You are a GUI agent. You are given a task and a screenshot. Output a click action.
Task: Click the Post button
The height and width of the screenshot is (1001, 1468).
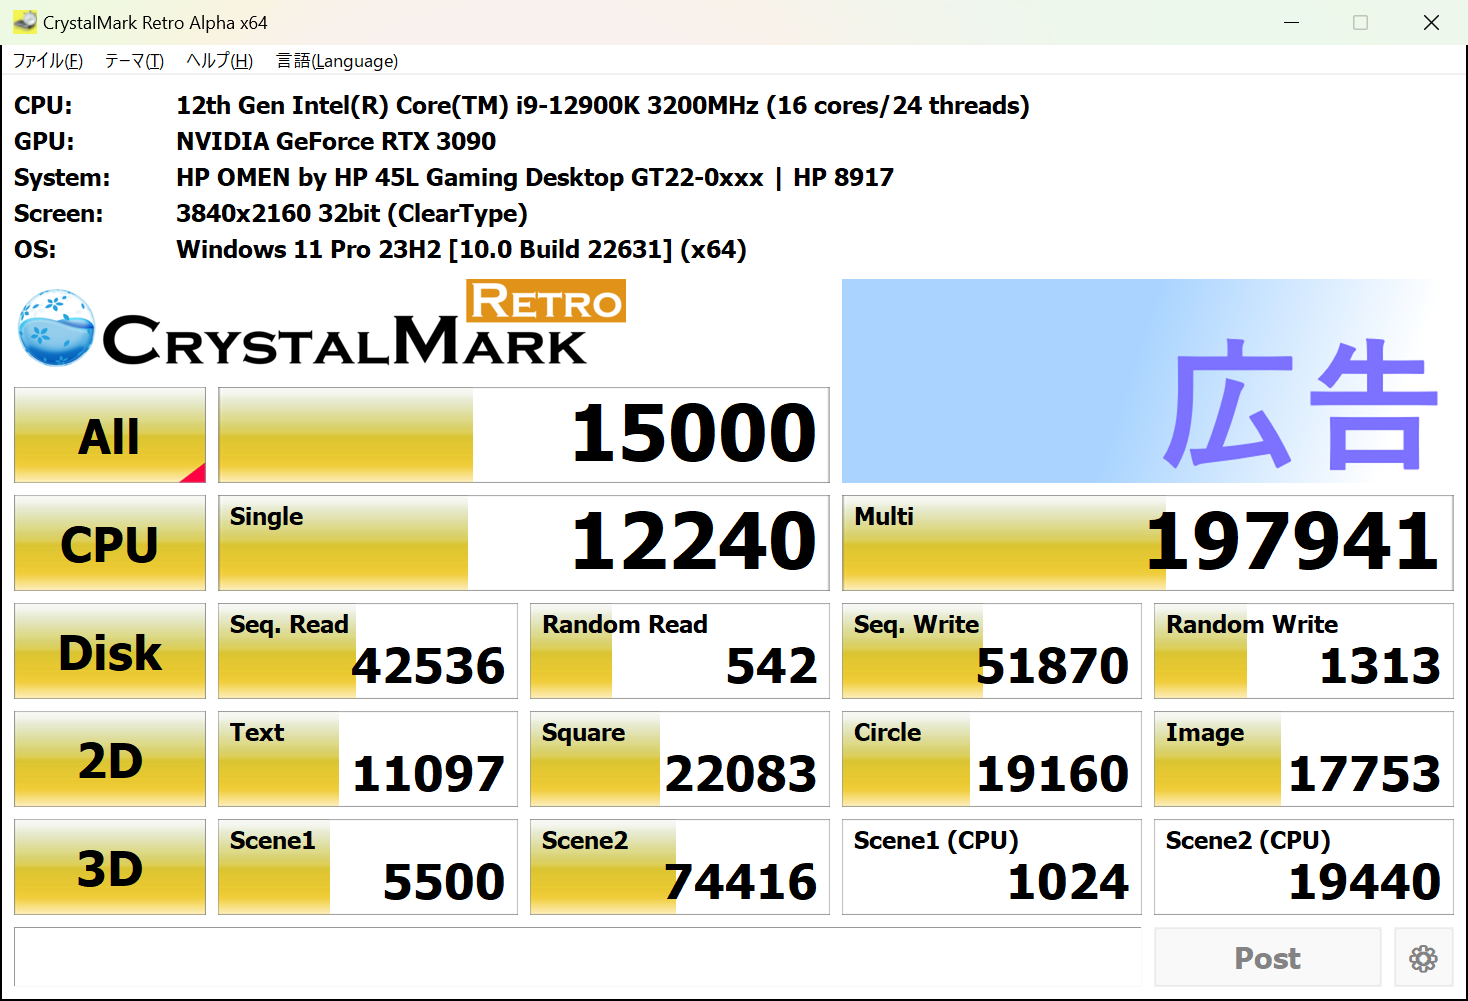click(1268, 958)
